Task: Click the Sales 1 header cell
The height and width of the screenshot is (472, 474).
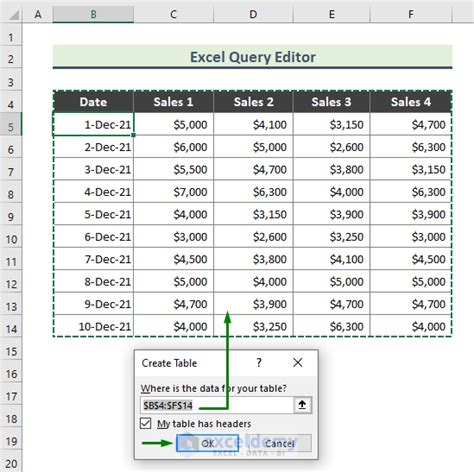Action: (173, 102)
